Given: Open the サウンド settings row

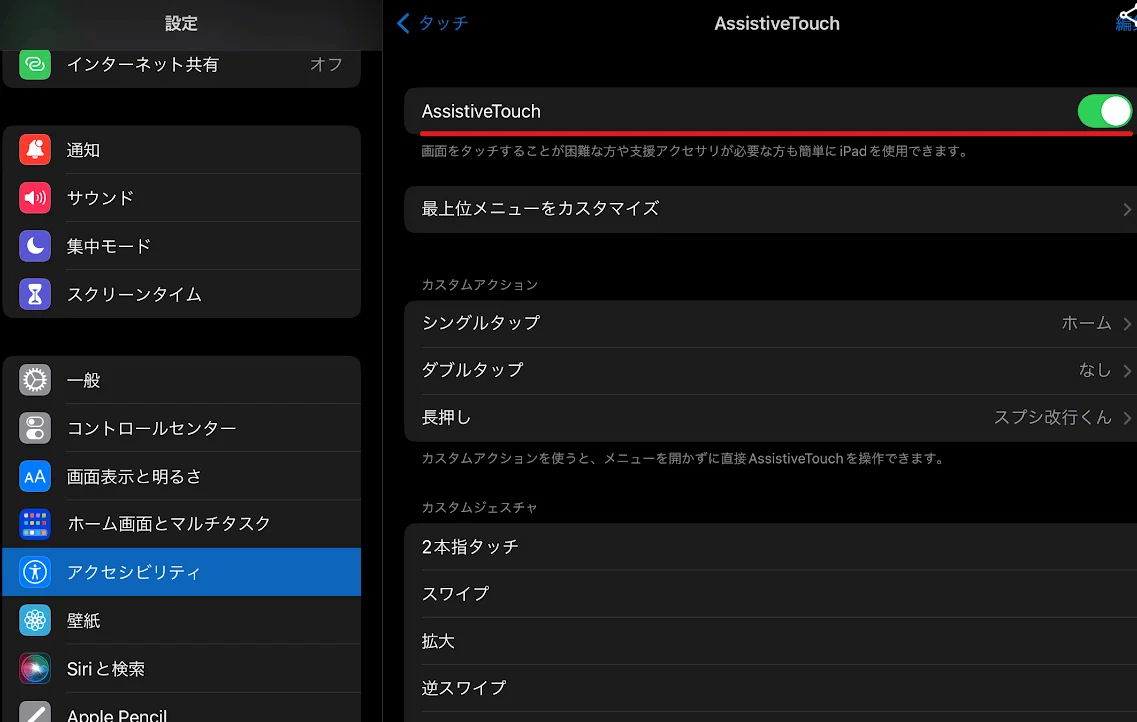Looking at the screenshot, I should click(182, 198).
